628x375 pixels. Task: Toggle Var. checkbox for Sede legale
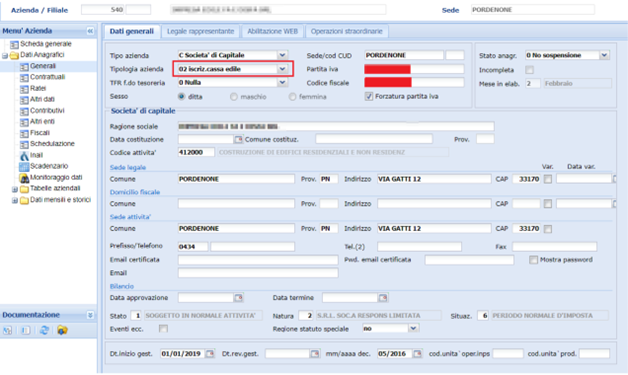(548, 179)
